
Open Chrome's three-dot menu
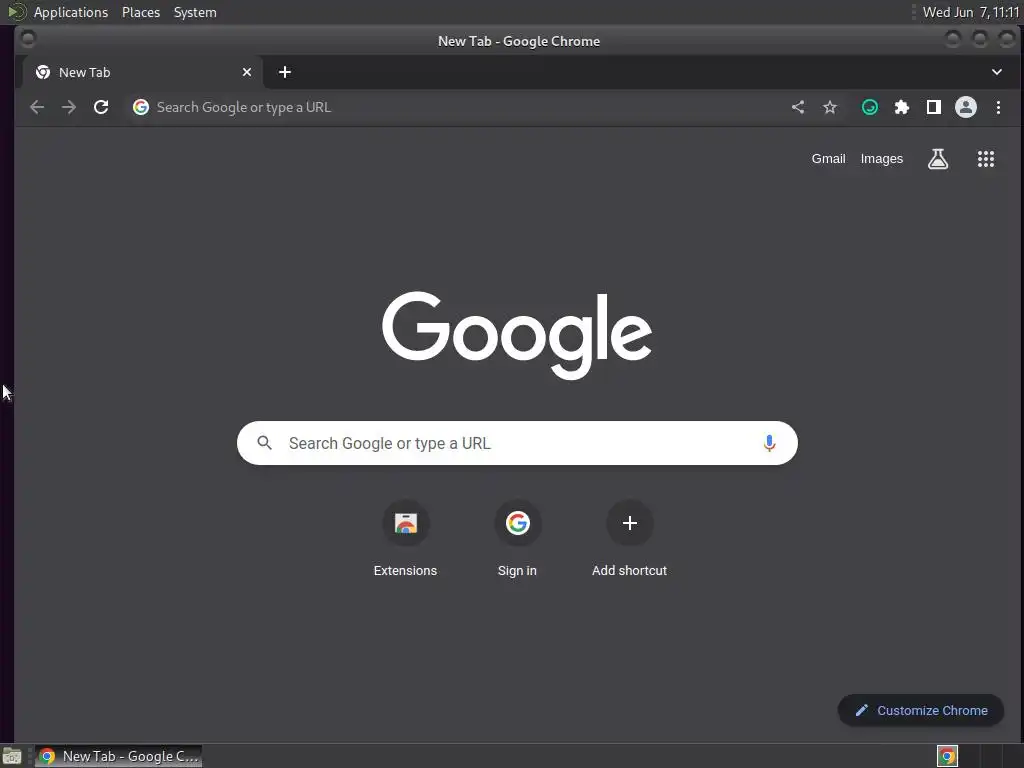[x=998, y=107]
